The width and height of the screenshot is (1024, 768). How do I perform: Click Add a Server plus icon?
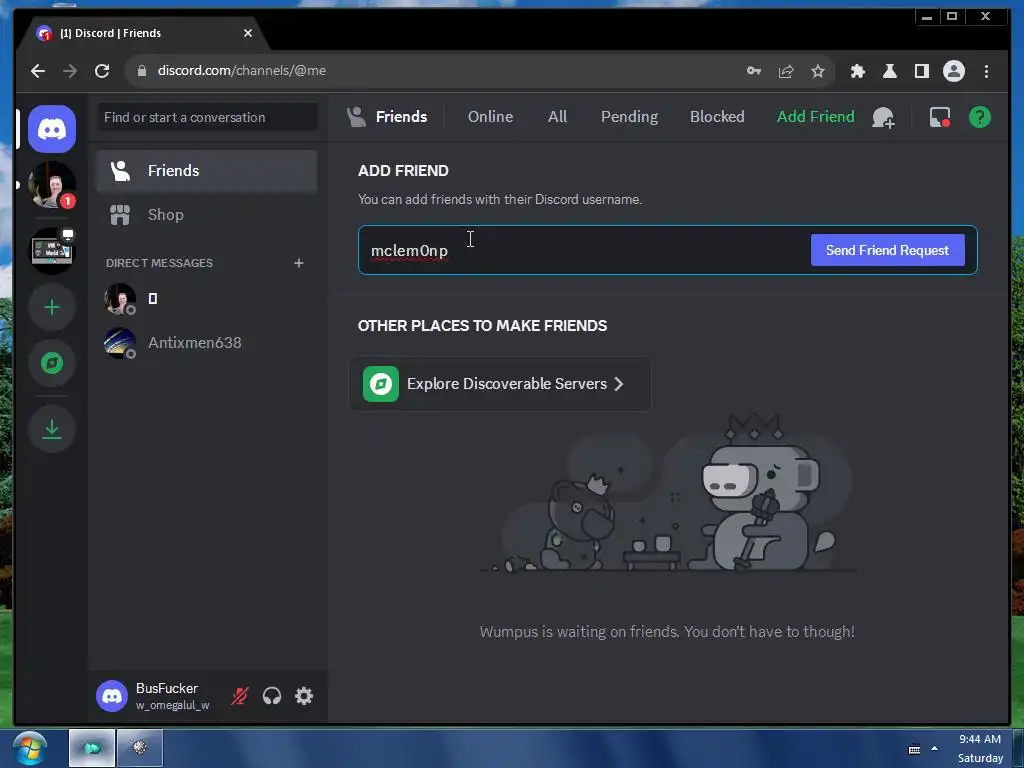pos(52,307)
